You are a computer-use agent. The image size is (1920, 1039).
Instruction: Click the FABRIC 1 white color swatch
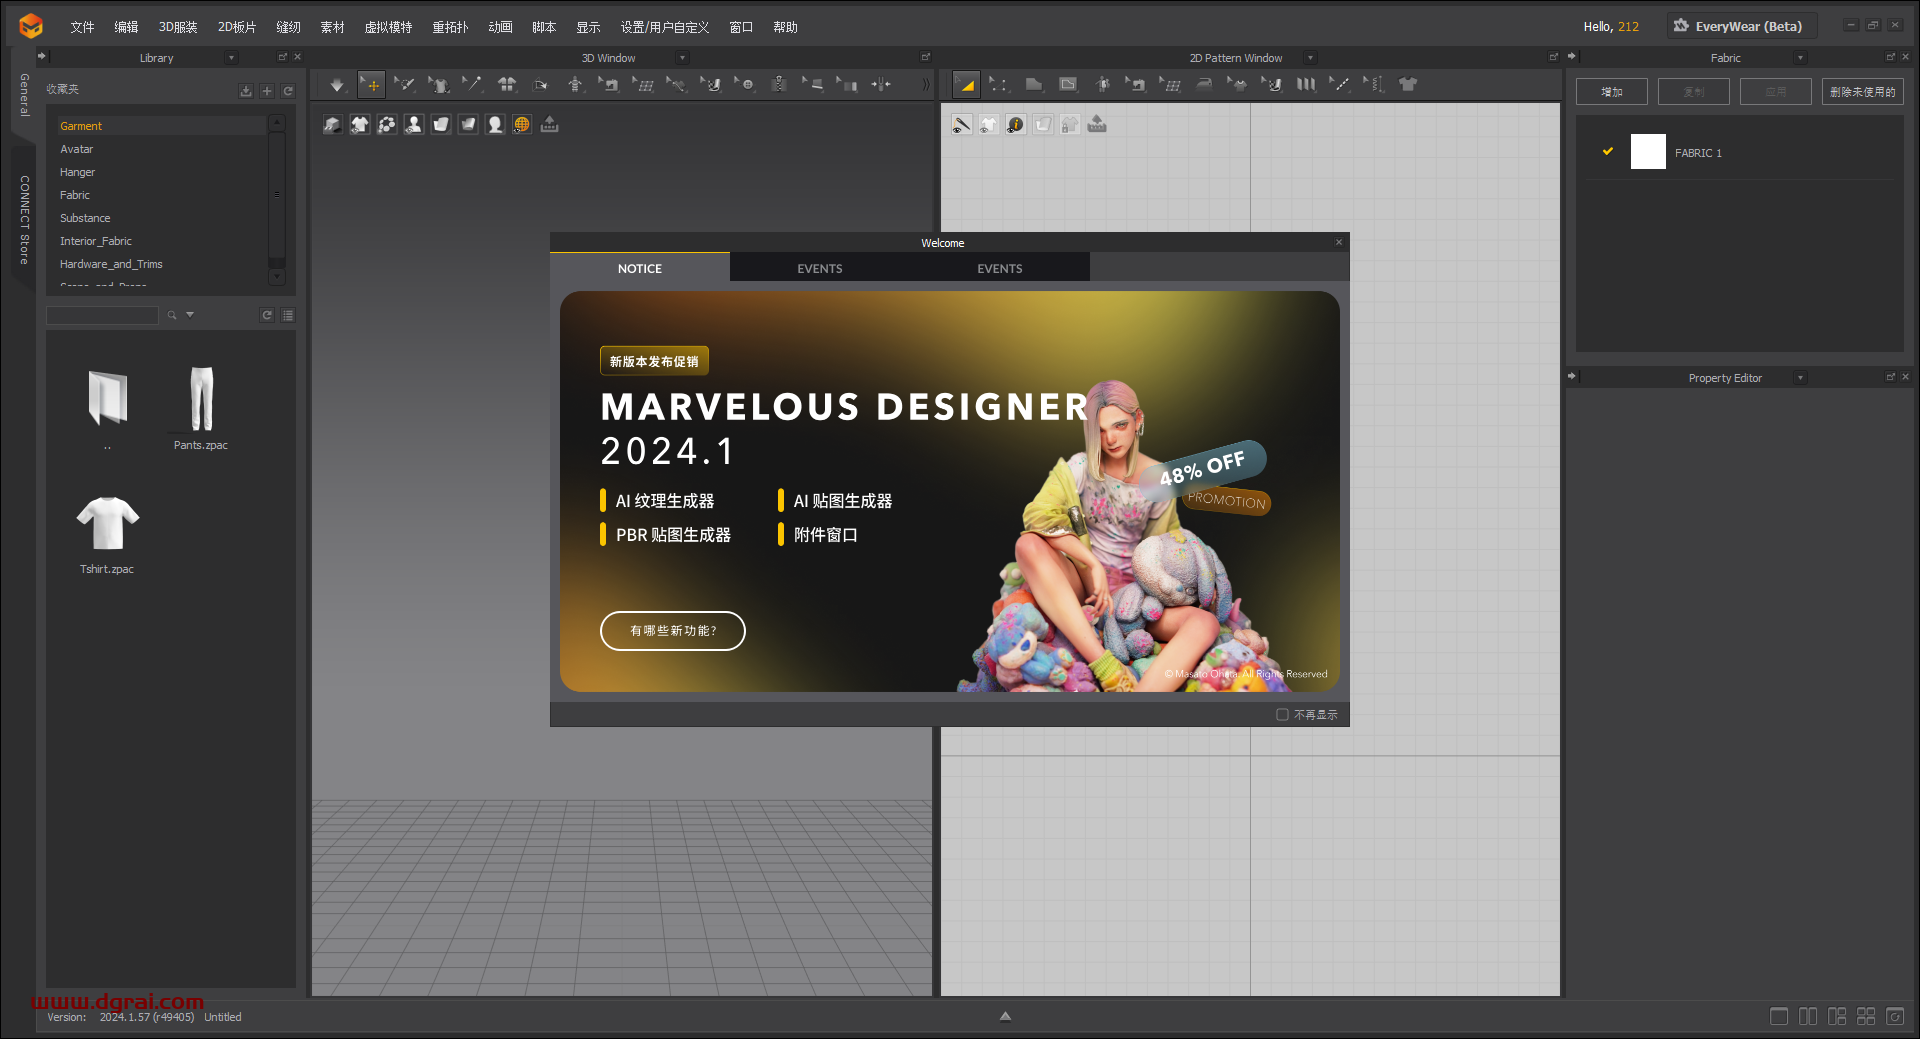[1648, 152]
